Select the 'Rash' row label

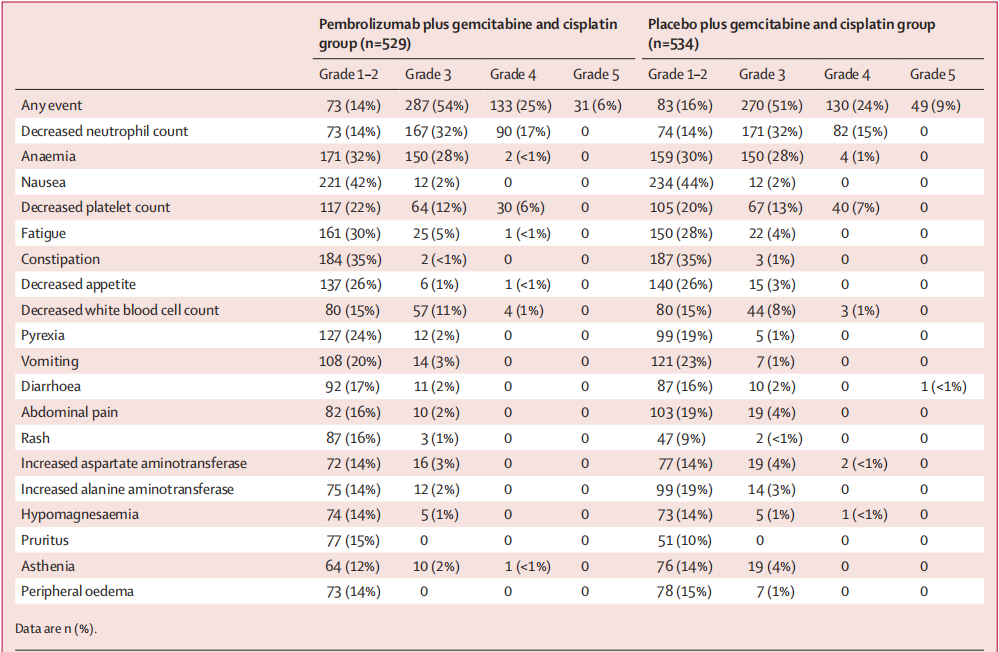pos(36,438)
